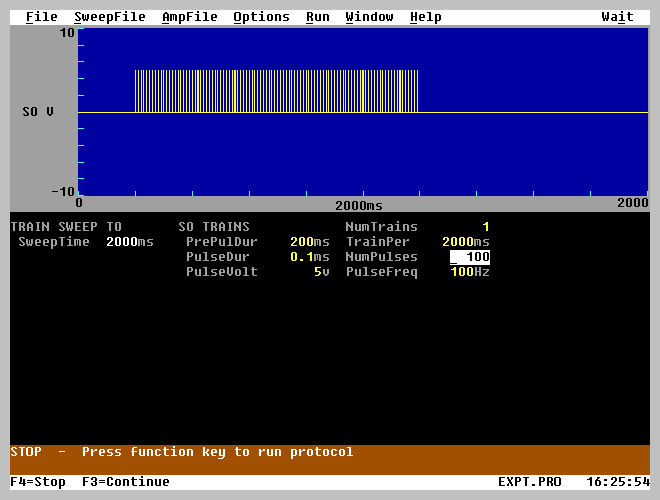Select the PulseDur 0.1ms value
The image size is (660, 500).
(x=309, y=257)
